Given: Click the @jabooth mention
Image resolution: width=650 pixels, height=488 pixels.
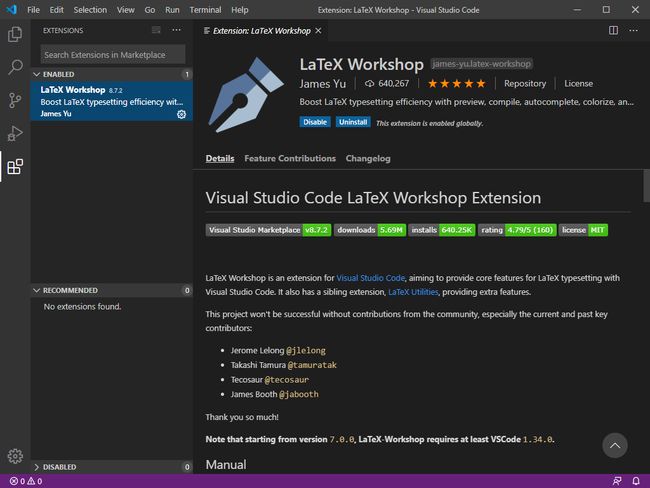Looking at the screenshot, I should [x=298, y=394].
